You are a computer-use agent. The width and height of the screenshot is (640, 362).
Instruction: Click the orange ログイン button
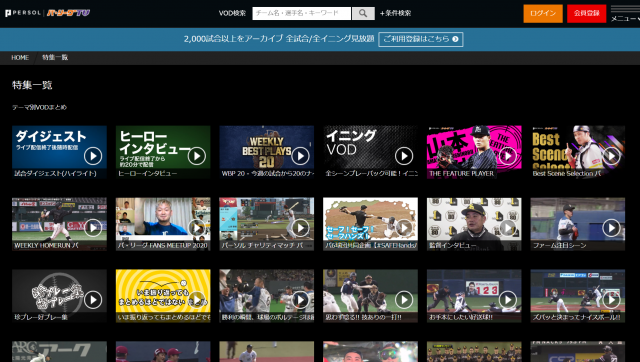543,13
